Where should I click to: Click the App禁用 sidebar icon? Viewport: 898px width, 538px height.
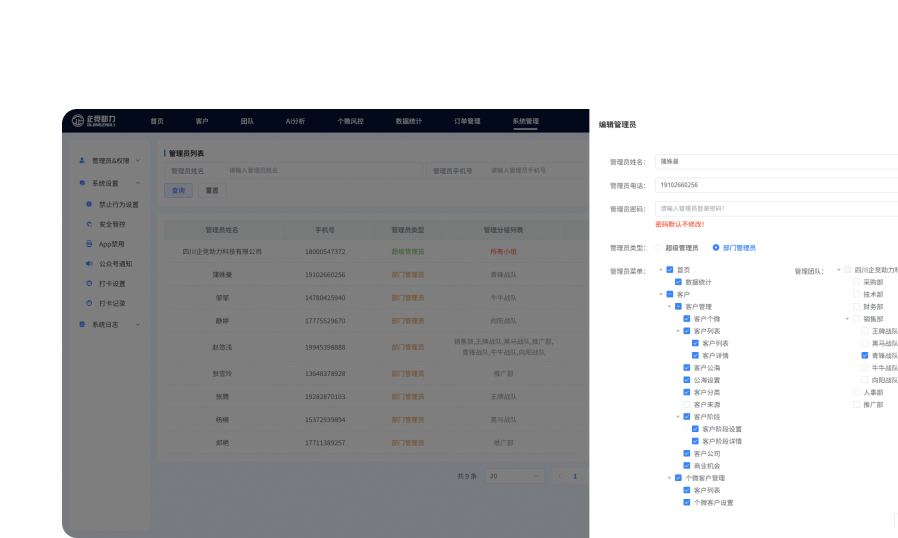click(x=89, y=244)
